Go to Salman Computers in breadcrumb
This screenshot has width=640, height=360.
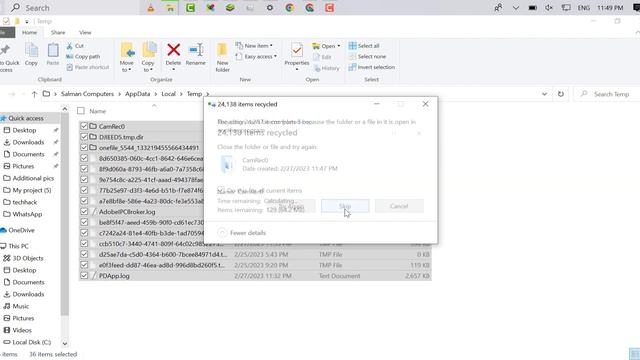pos(87,94)
